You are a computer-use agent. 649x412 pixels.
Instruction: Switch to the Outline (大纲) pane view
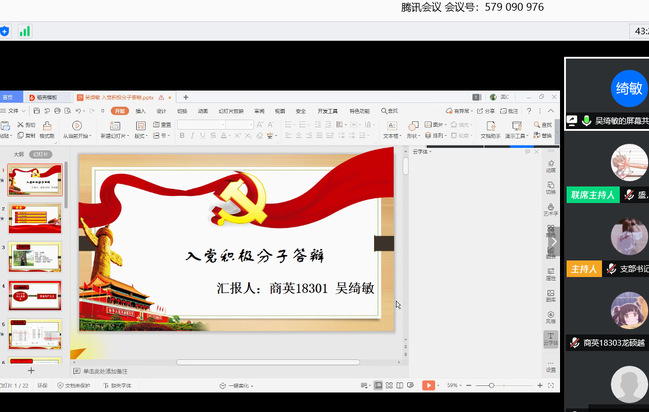coord(18,155)
